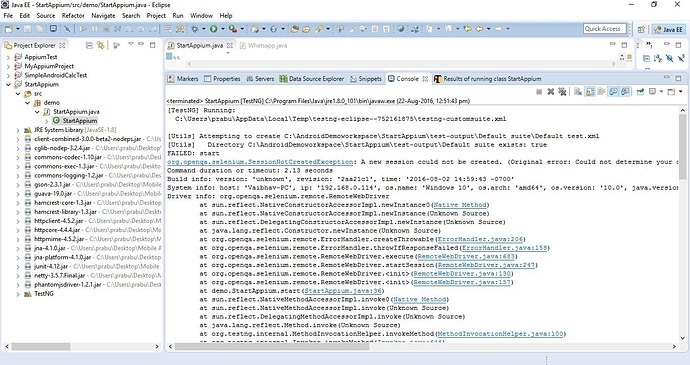Open Results of running class StartAppium tab

pyautogui.click(x=488, y=79)
